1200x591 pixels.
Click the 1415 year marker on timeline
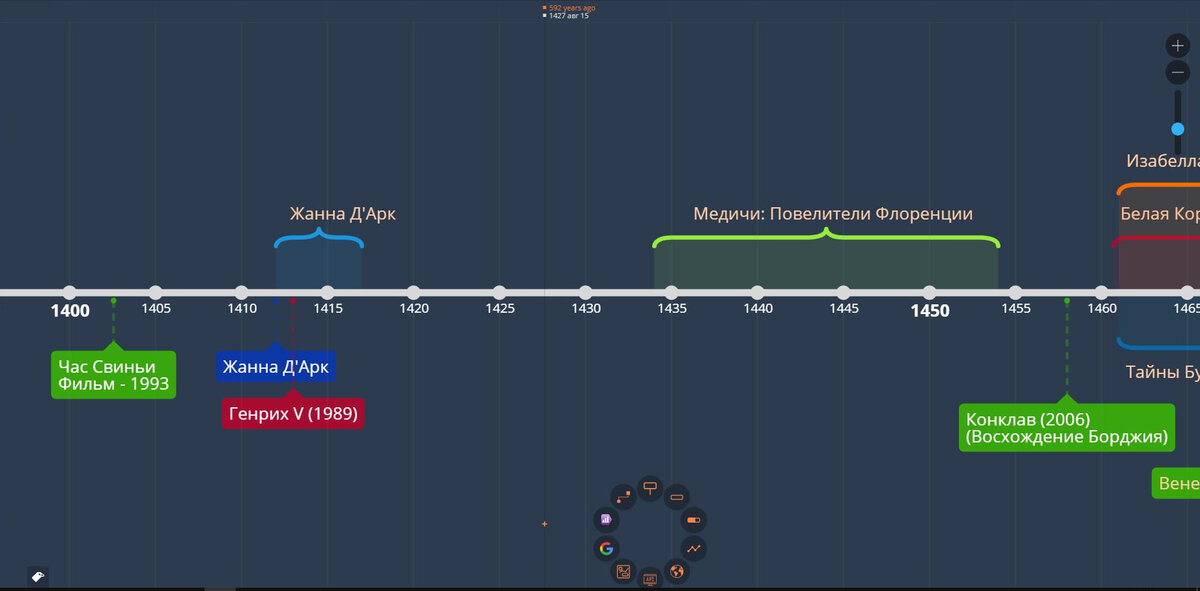coord(327,292)
